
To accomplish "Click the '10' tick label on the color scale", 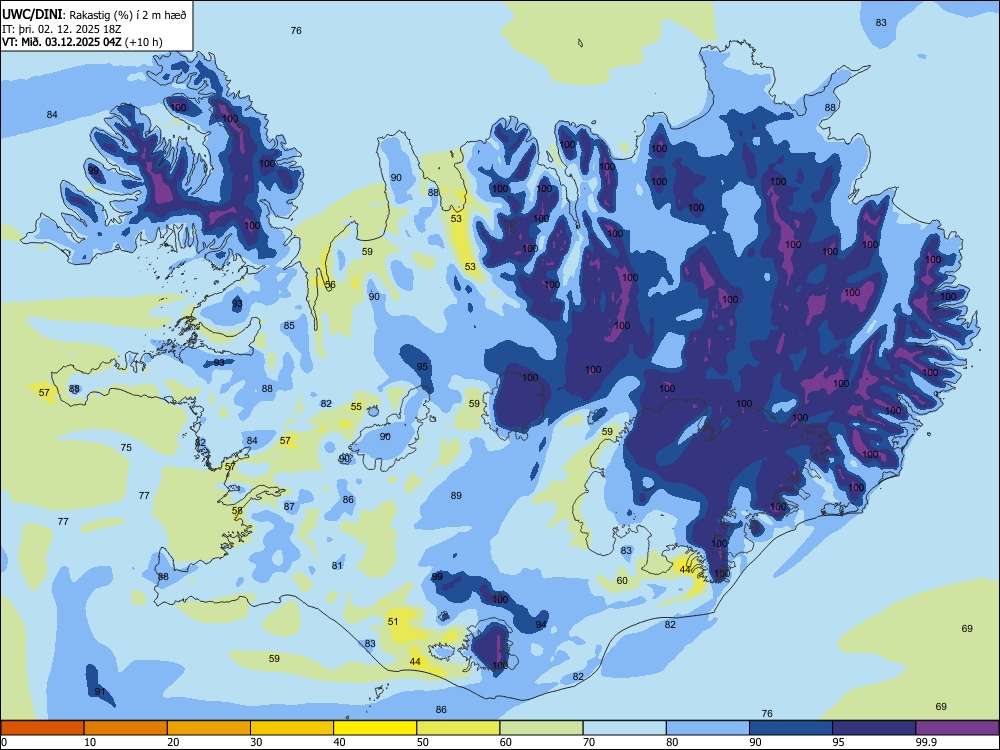I will pyautogui.click(x=90, y=742).
